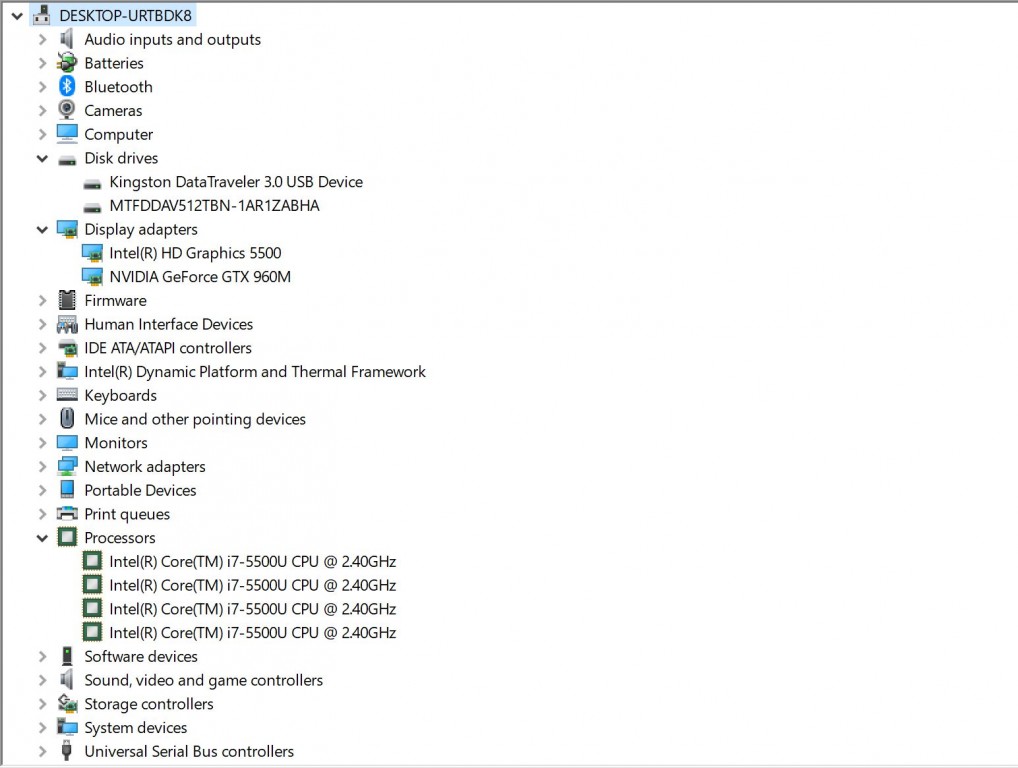
Task: Click the Processors chip icon
Action: pyautogui.click(x=67, y=537)
